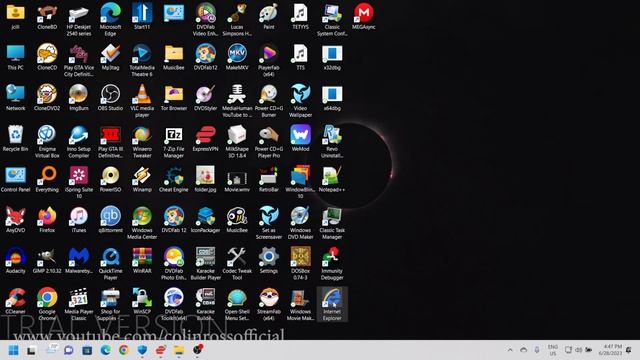Open the Paint desktop icon
This screenshot has height=360, width=640.
[269, 17]
